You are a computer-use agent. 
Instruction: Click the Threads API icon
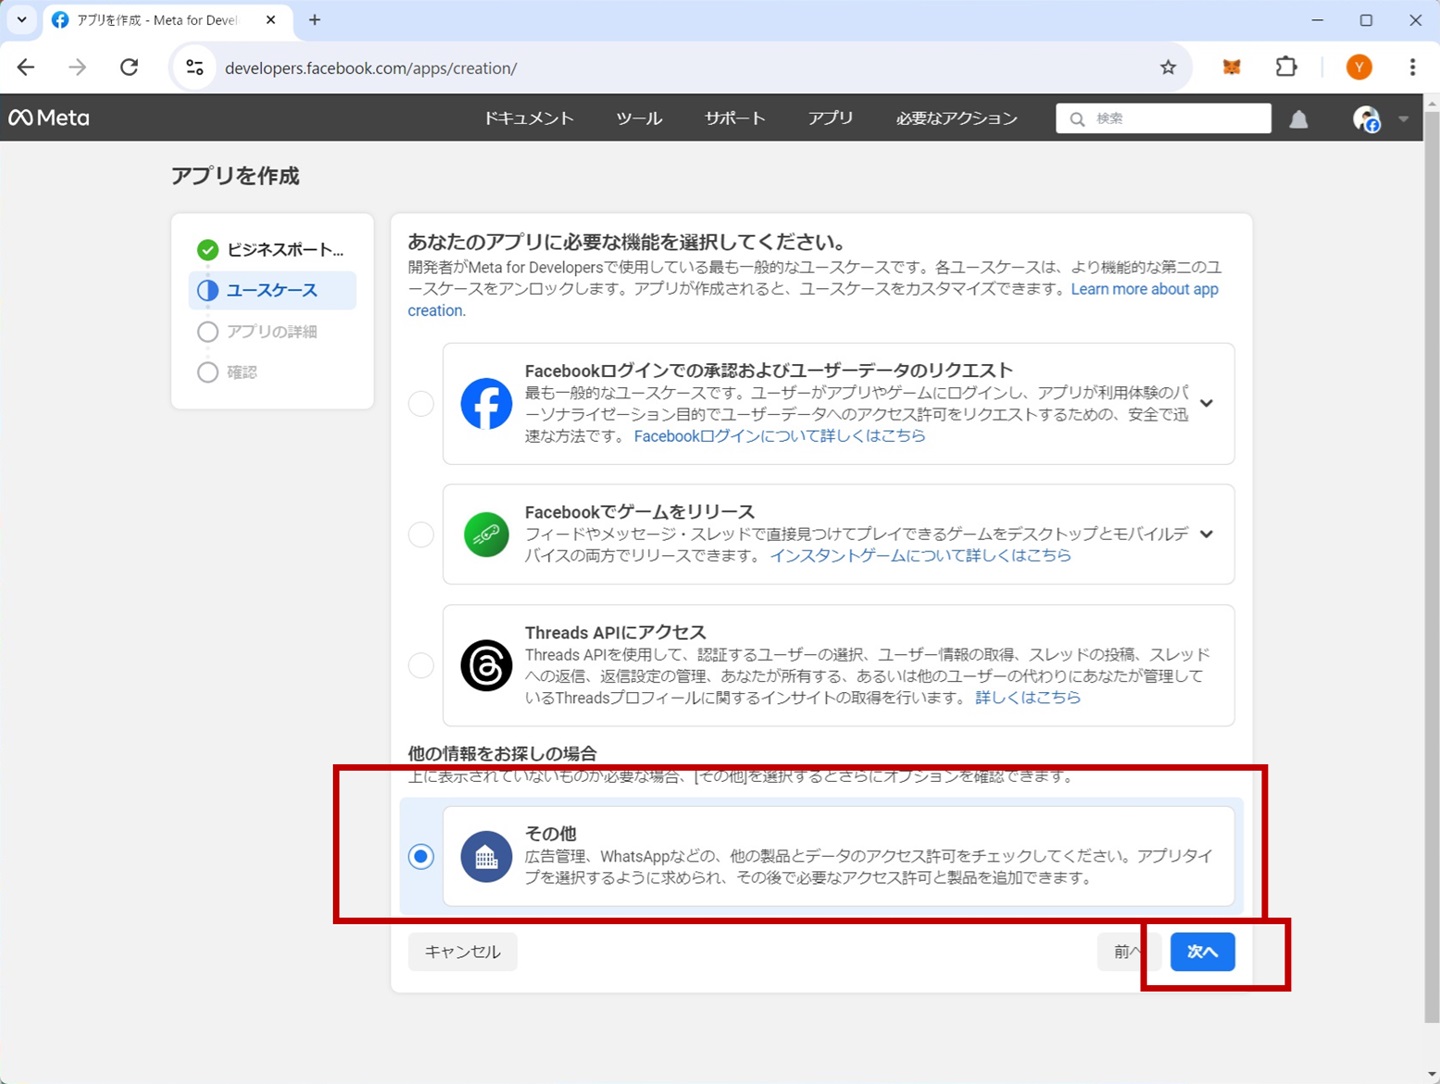(x=486, y=665)
